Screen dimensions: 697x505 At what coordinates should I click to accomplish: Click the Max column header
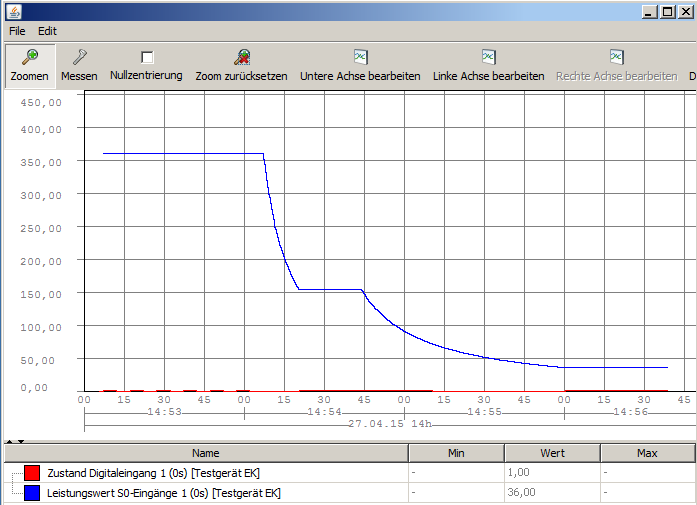[647, 453]
